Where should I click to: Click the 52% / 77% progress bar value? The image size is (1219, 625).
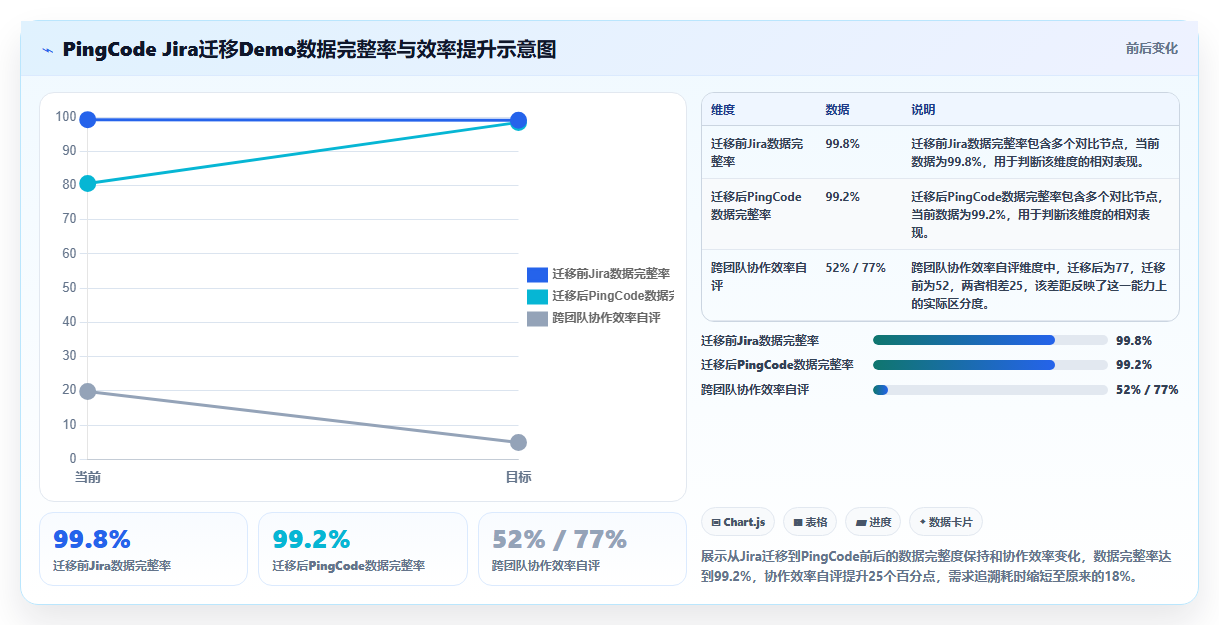tap(1147, 390)
